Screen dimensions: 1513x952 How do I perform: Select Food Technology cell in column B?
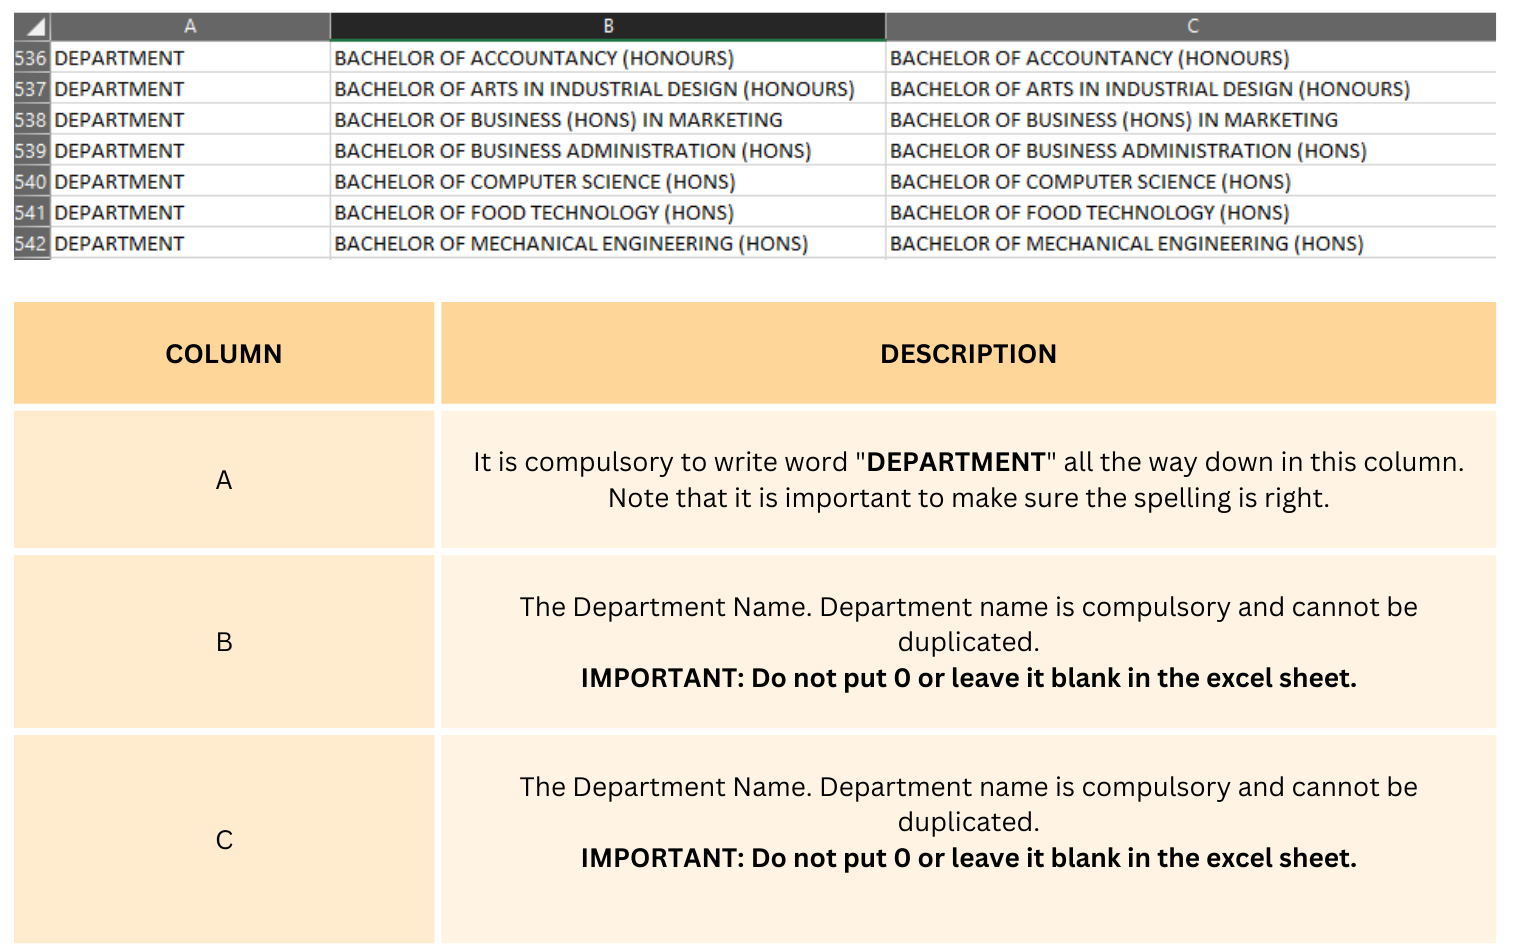coord(534,213)
